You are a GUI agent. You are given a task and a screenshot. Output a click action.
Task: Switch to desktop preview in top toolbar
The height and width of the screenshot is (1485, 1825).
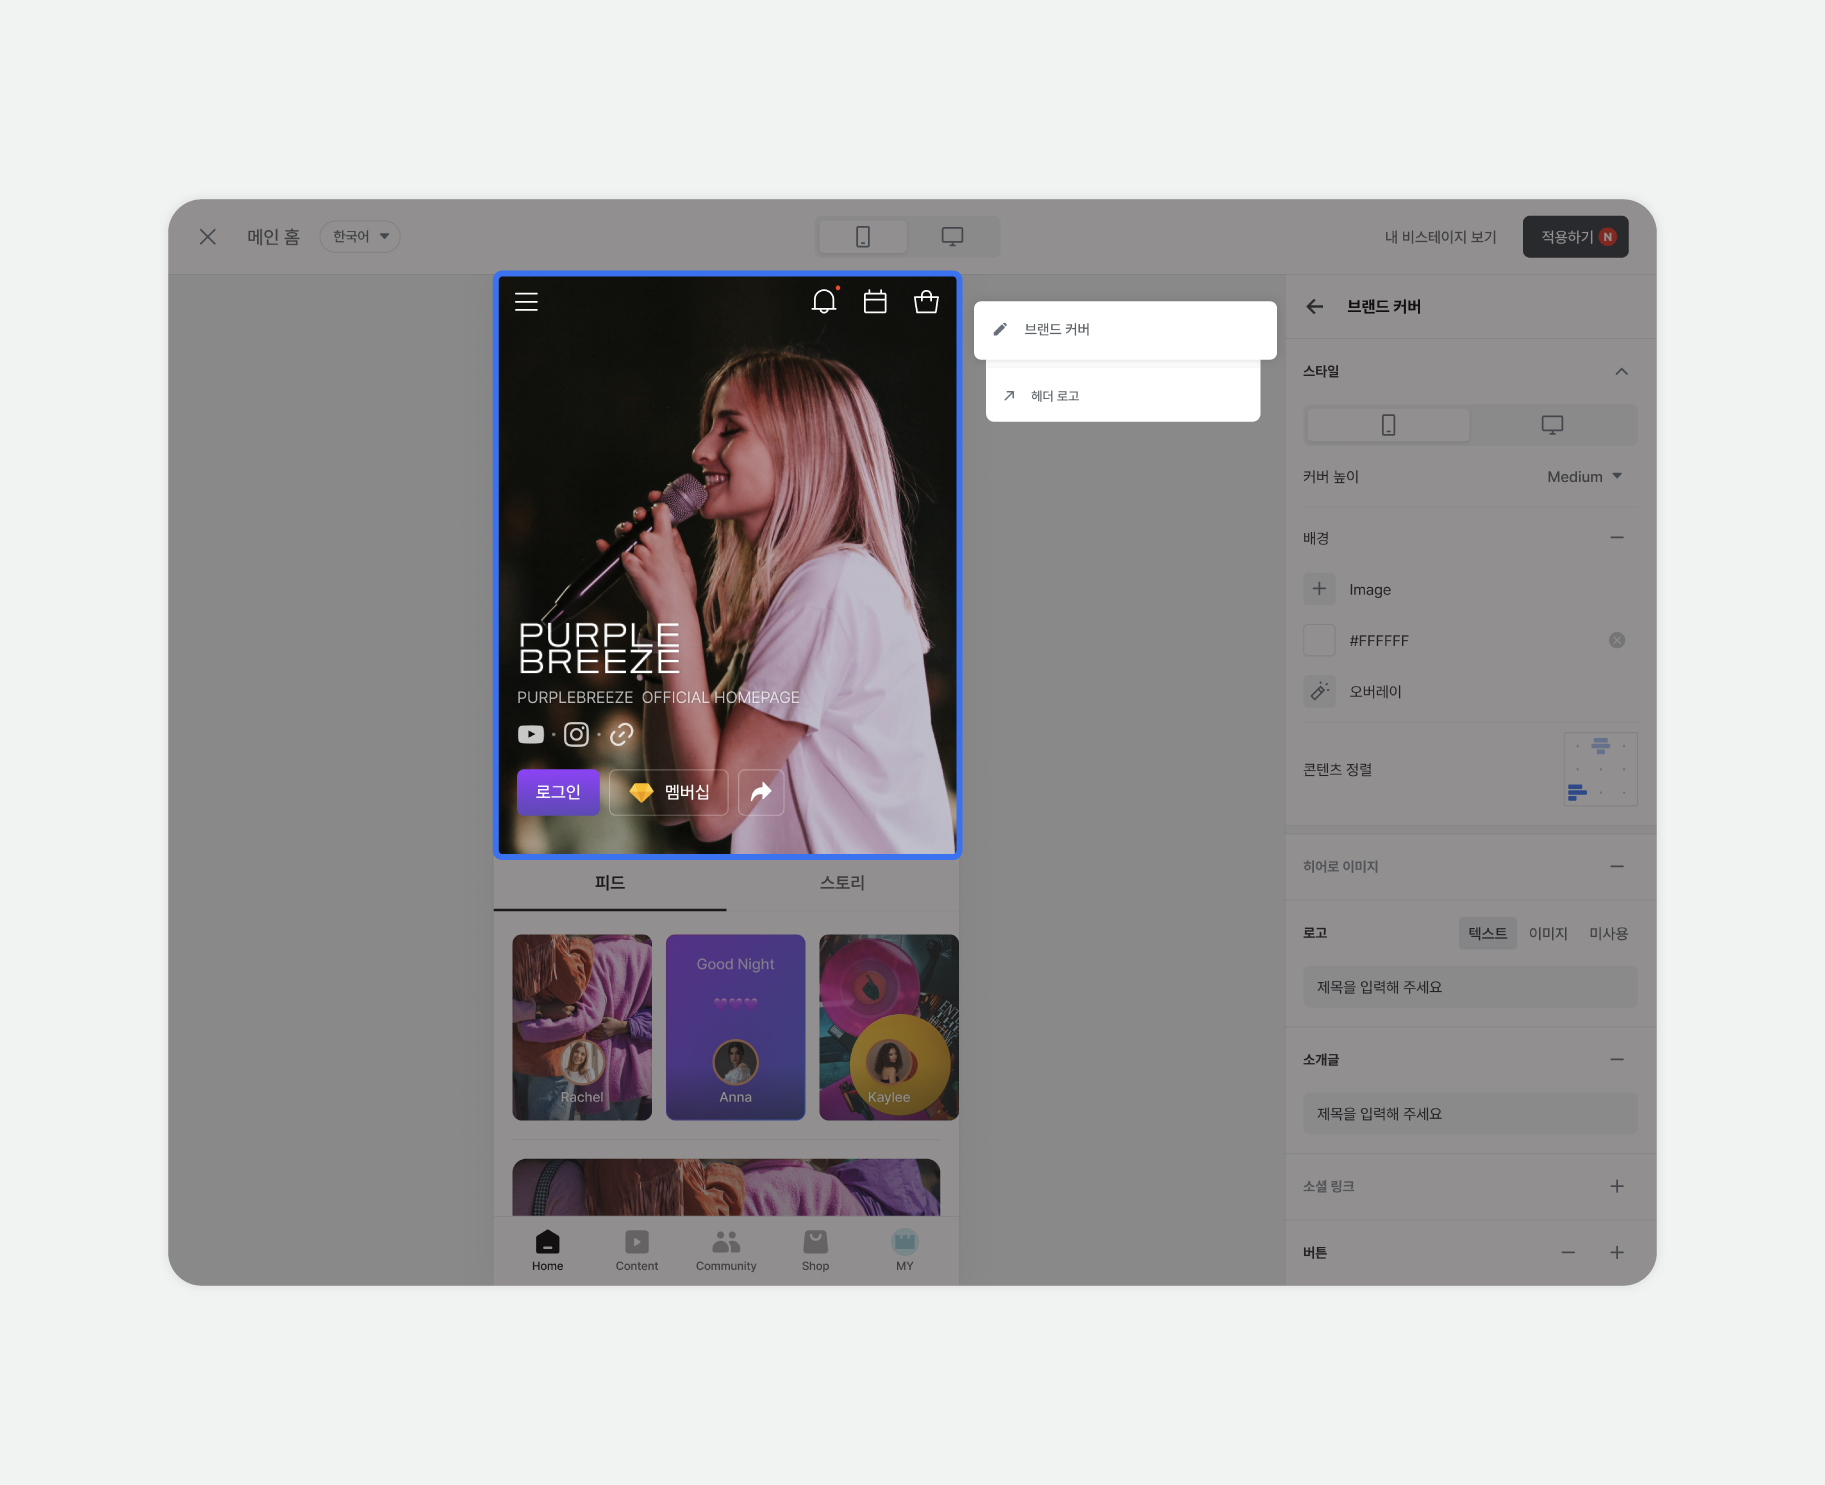click(x=952, y=237)
